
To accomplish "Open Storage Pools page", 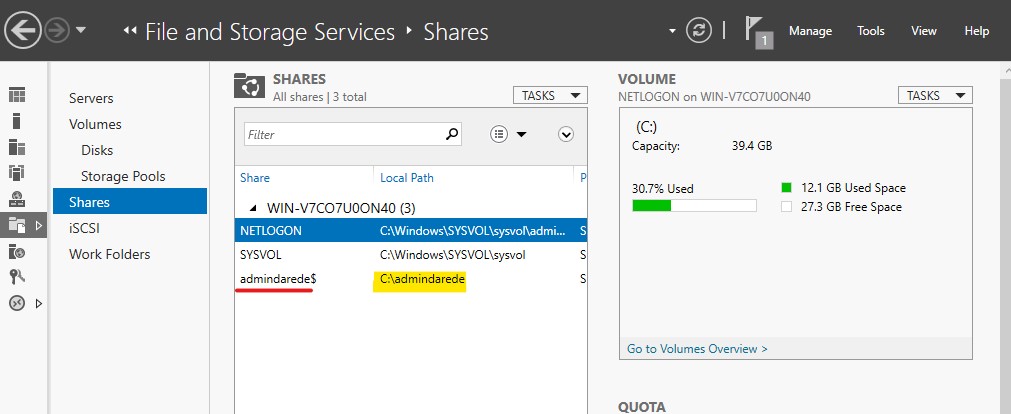I will [123, 177].
